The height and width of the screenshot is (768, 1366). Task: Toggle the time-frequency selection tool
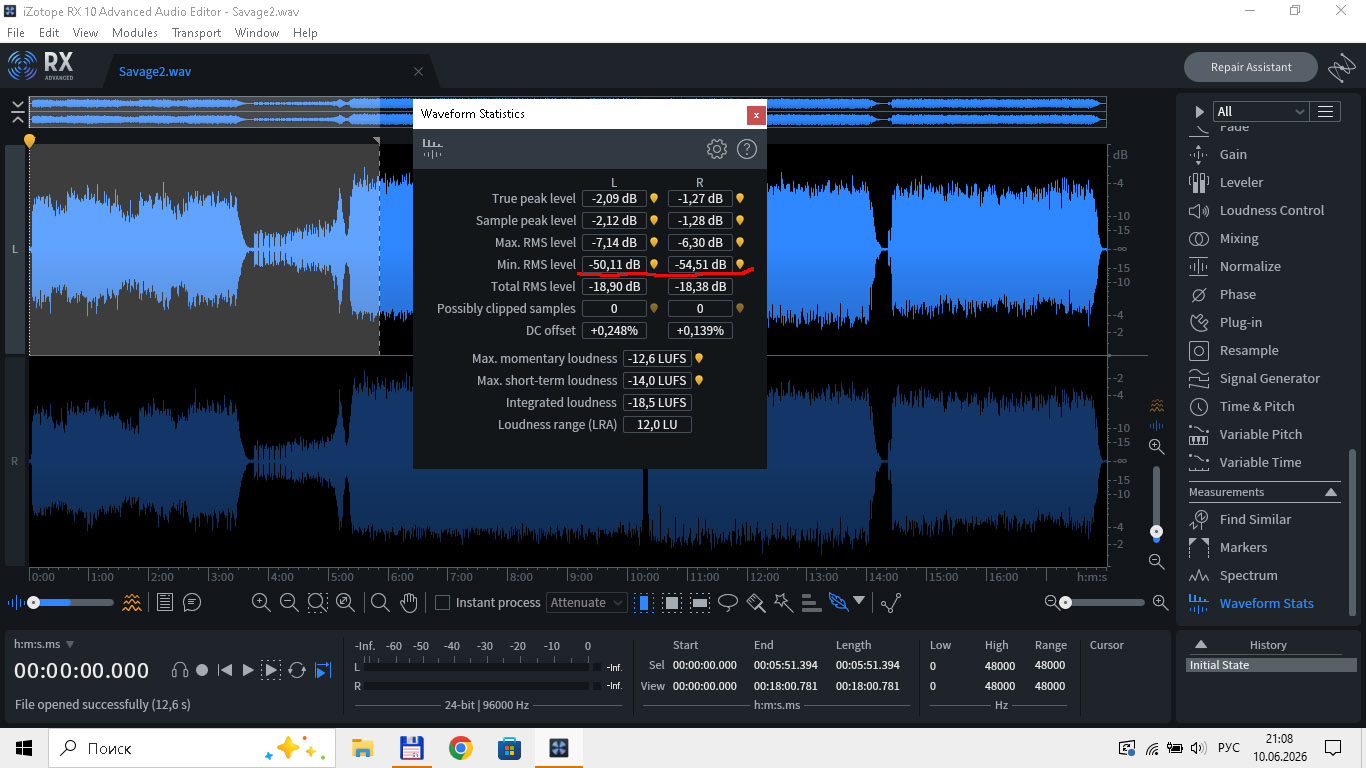672,602
